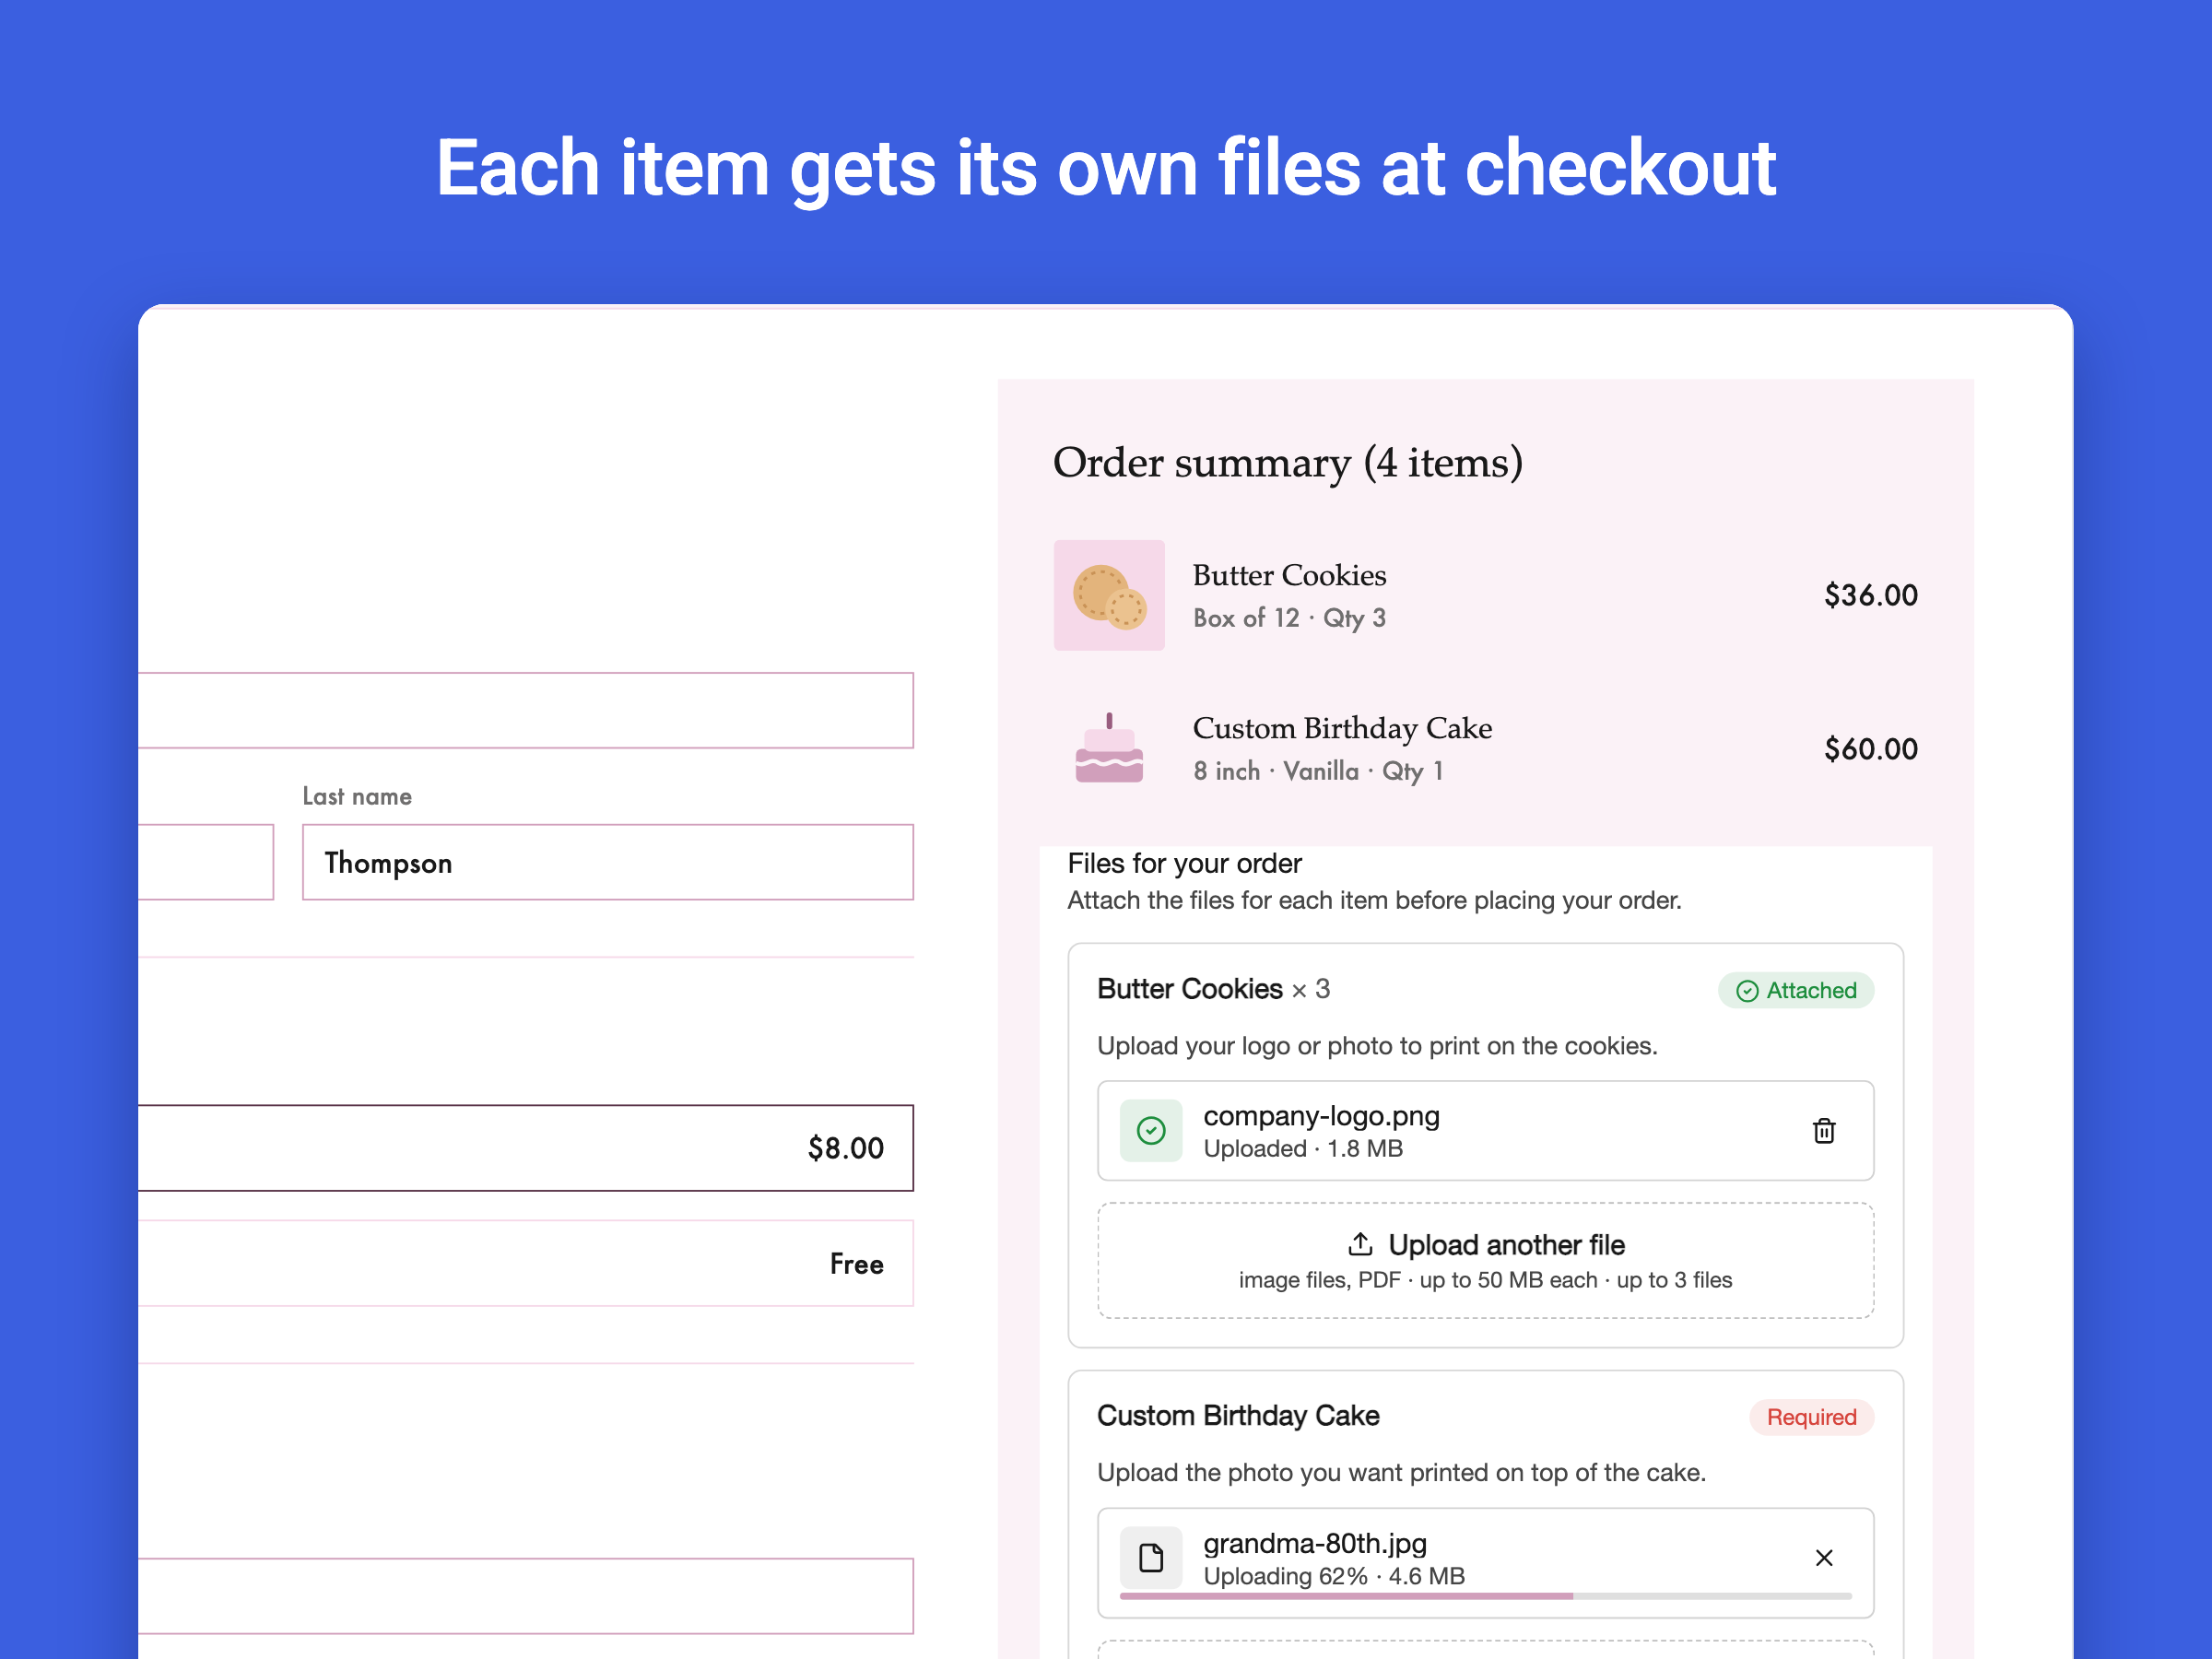Click the green check icon beside company-logo.png
The width and height of the screenshot is (2212, 1659).
[1151, 1130]
